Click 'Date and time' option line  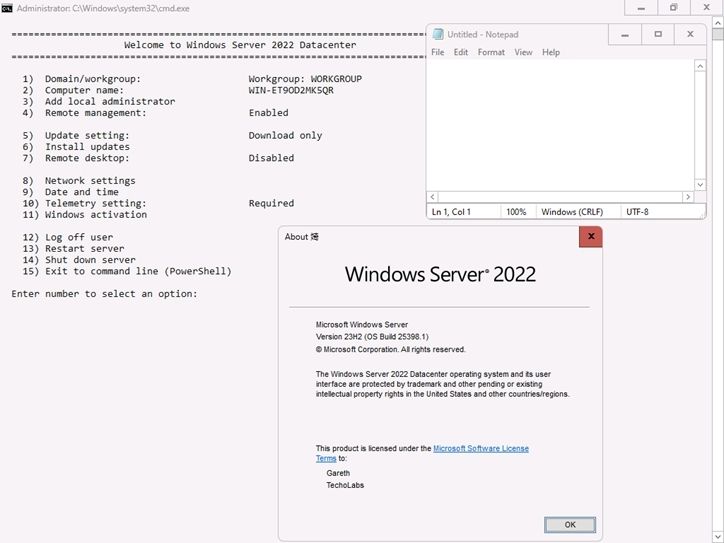[x=70, y=192]
